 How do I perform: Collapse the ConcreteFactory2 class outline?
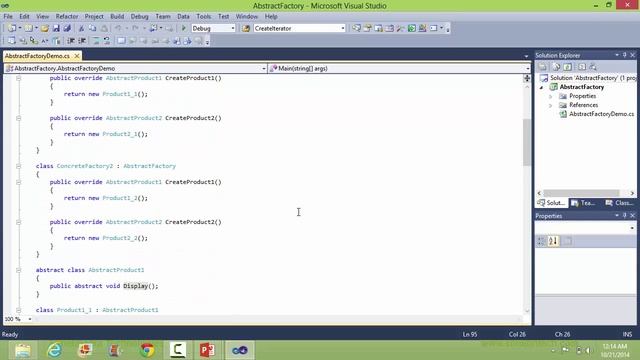coord(18,166)
